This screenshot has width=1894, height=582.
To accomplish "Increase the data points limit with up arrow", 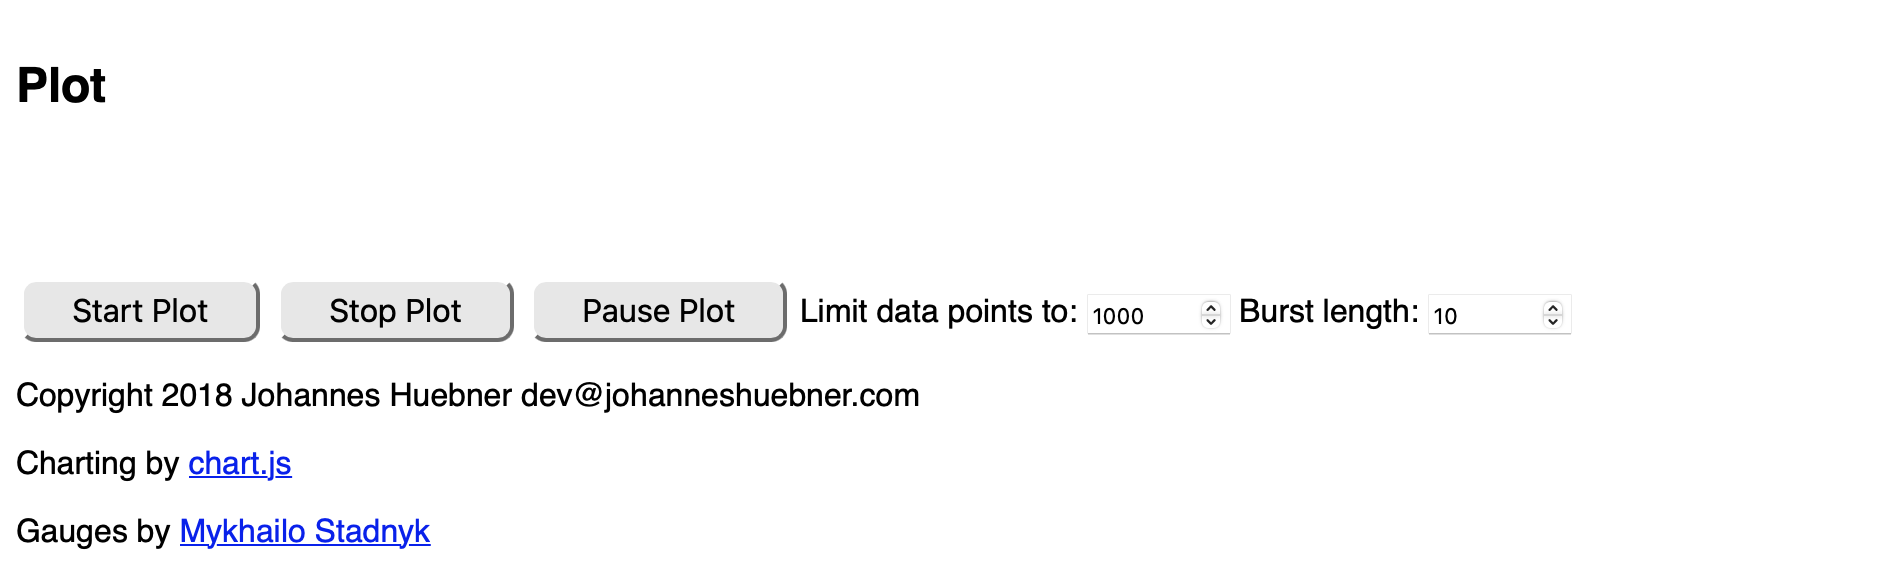I will (x=1211, y=308).
